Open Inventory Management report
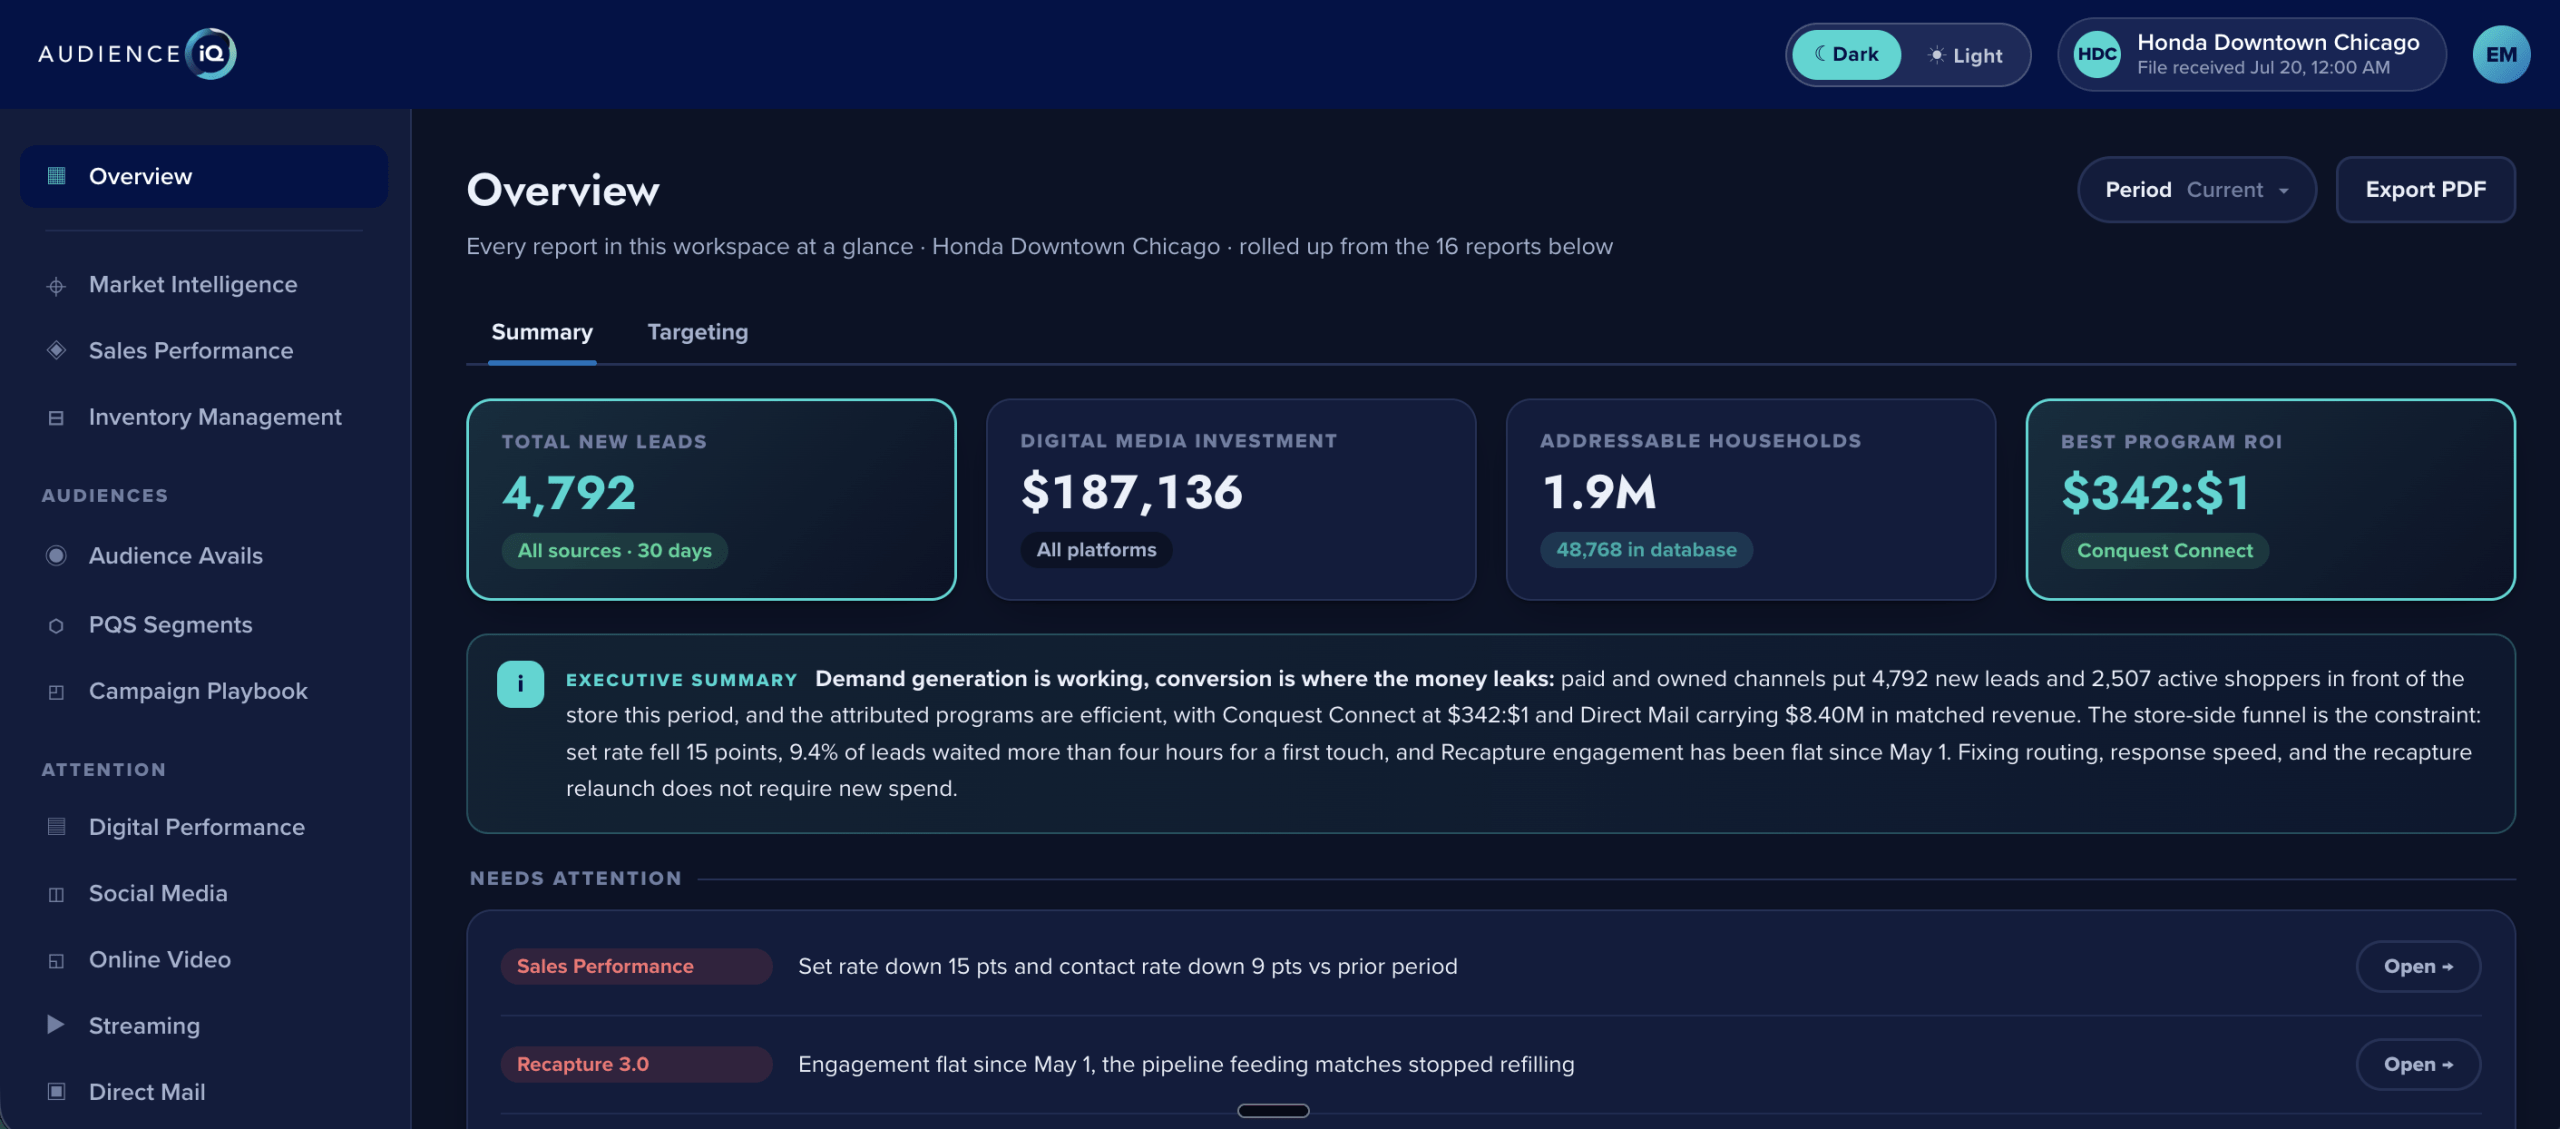Image resolution: width=2560 pixels, height=1129 pixels. (204, 417)
